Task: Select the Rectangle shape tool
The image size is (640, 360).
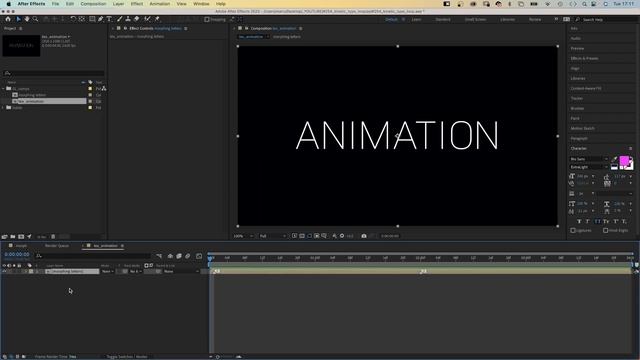Action: pos(92,19)
